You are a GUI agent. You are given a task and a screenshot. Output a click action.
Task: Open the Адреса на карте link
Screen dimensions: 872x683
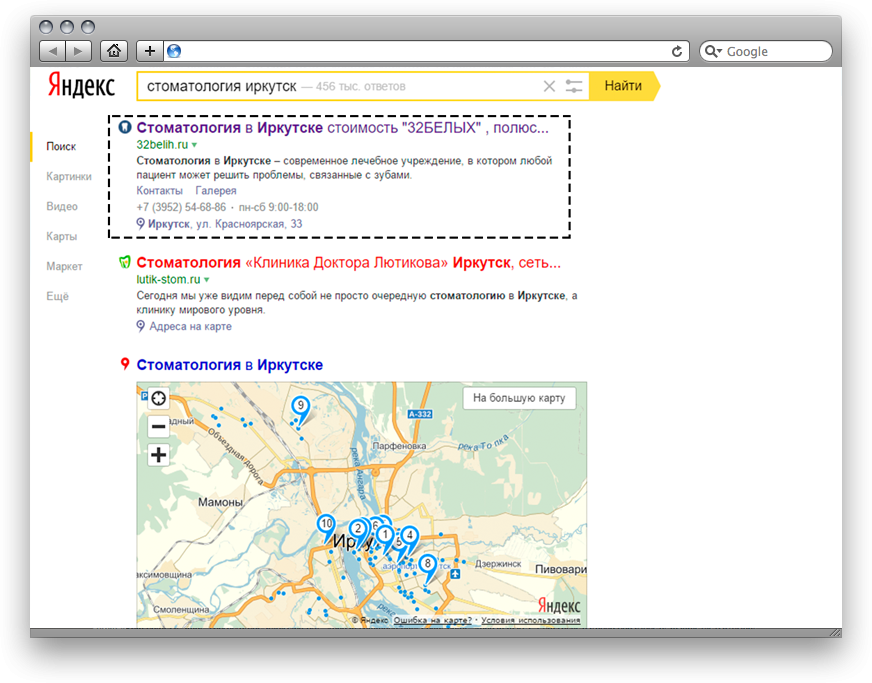(x=190, y=326)
